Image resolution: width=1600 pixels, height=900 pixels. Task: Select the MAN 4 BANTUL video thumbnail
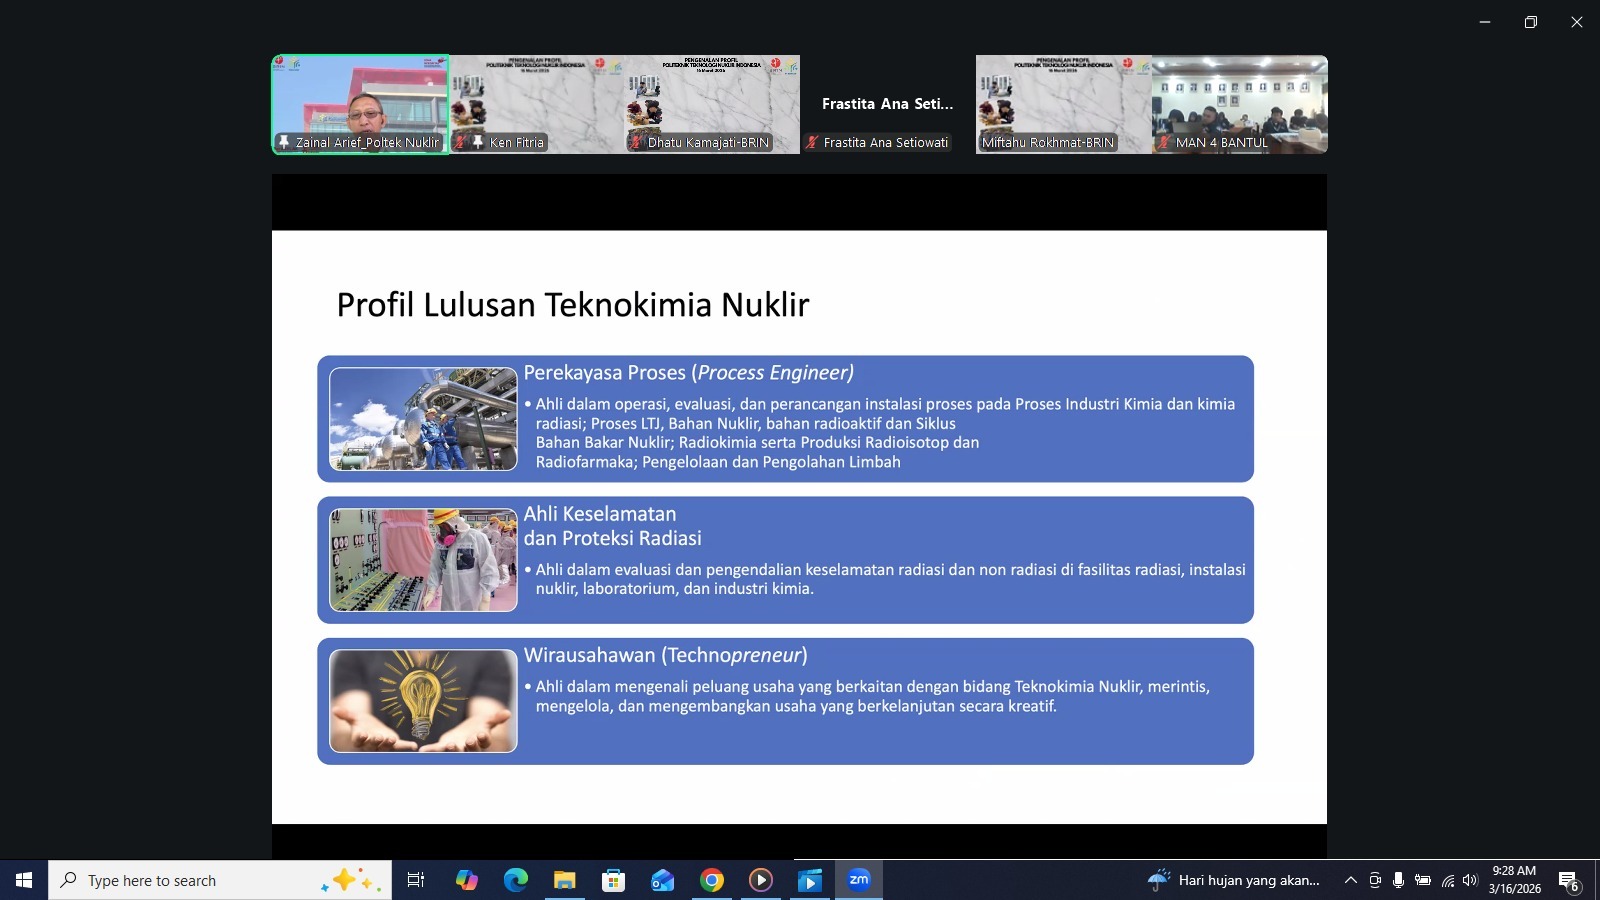(1239, 104)
